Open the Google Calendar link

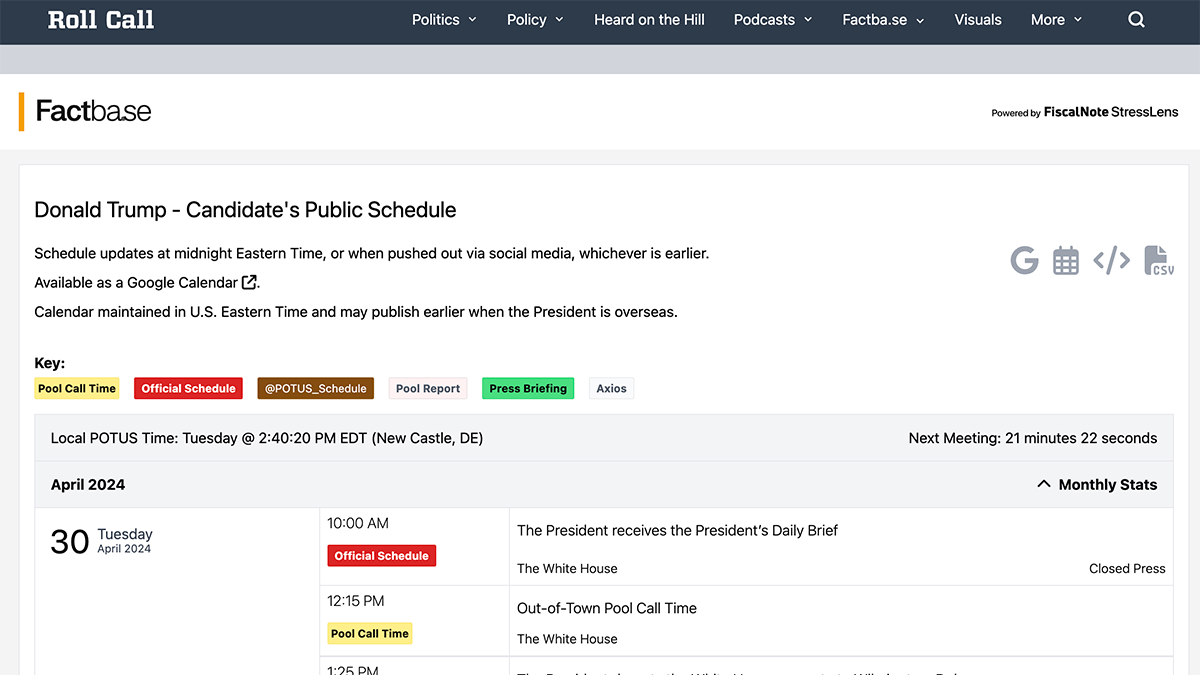click(x=183, y=283)
